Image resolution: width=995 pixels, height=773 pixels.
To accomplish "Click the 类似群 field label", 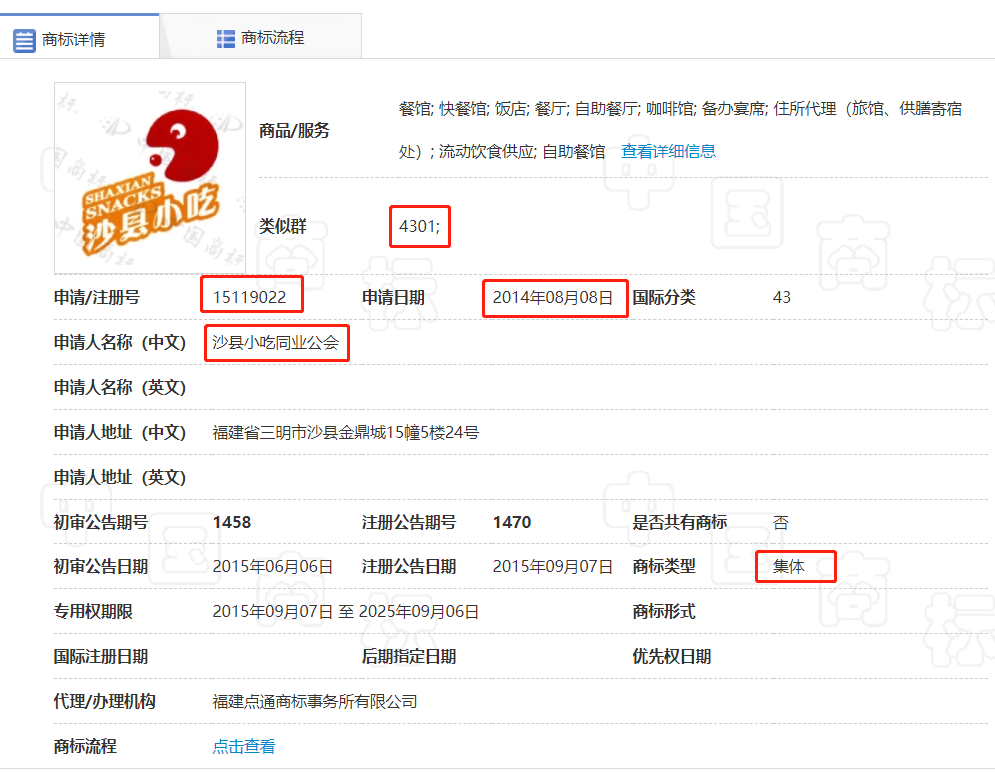I will [x=282, y=226].
